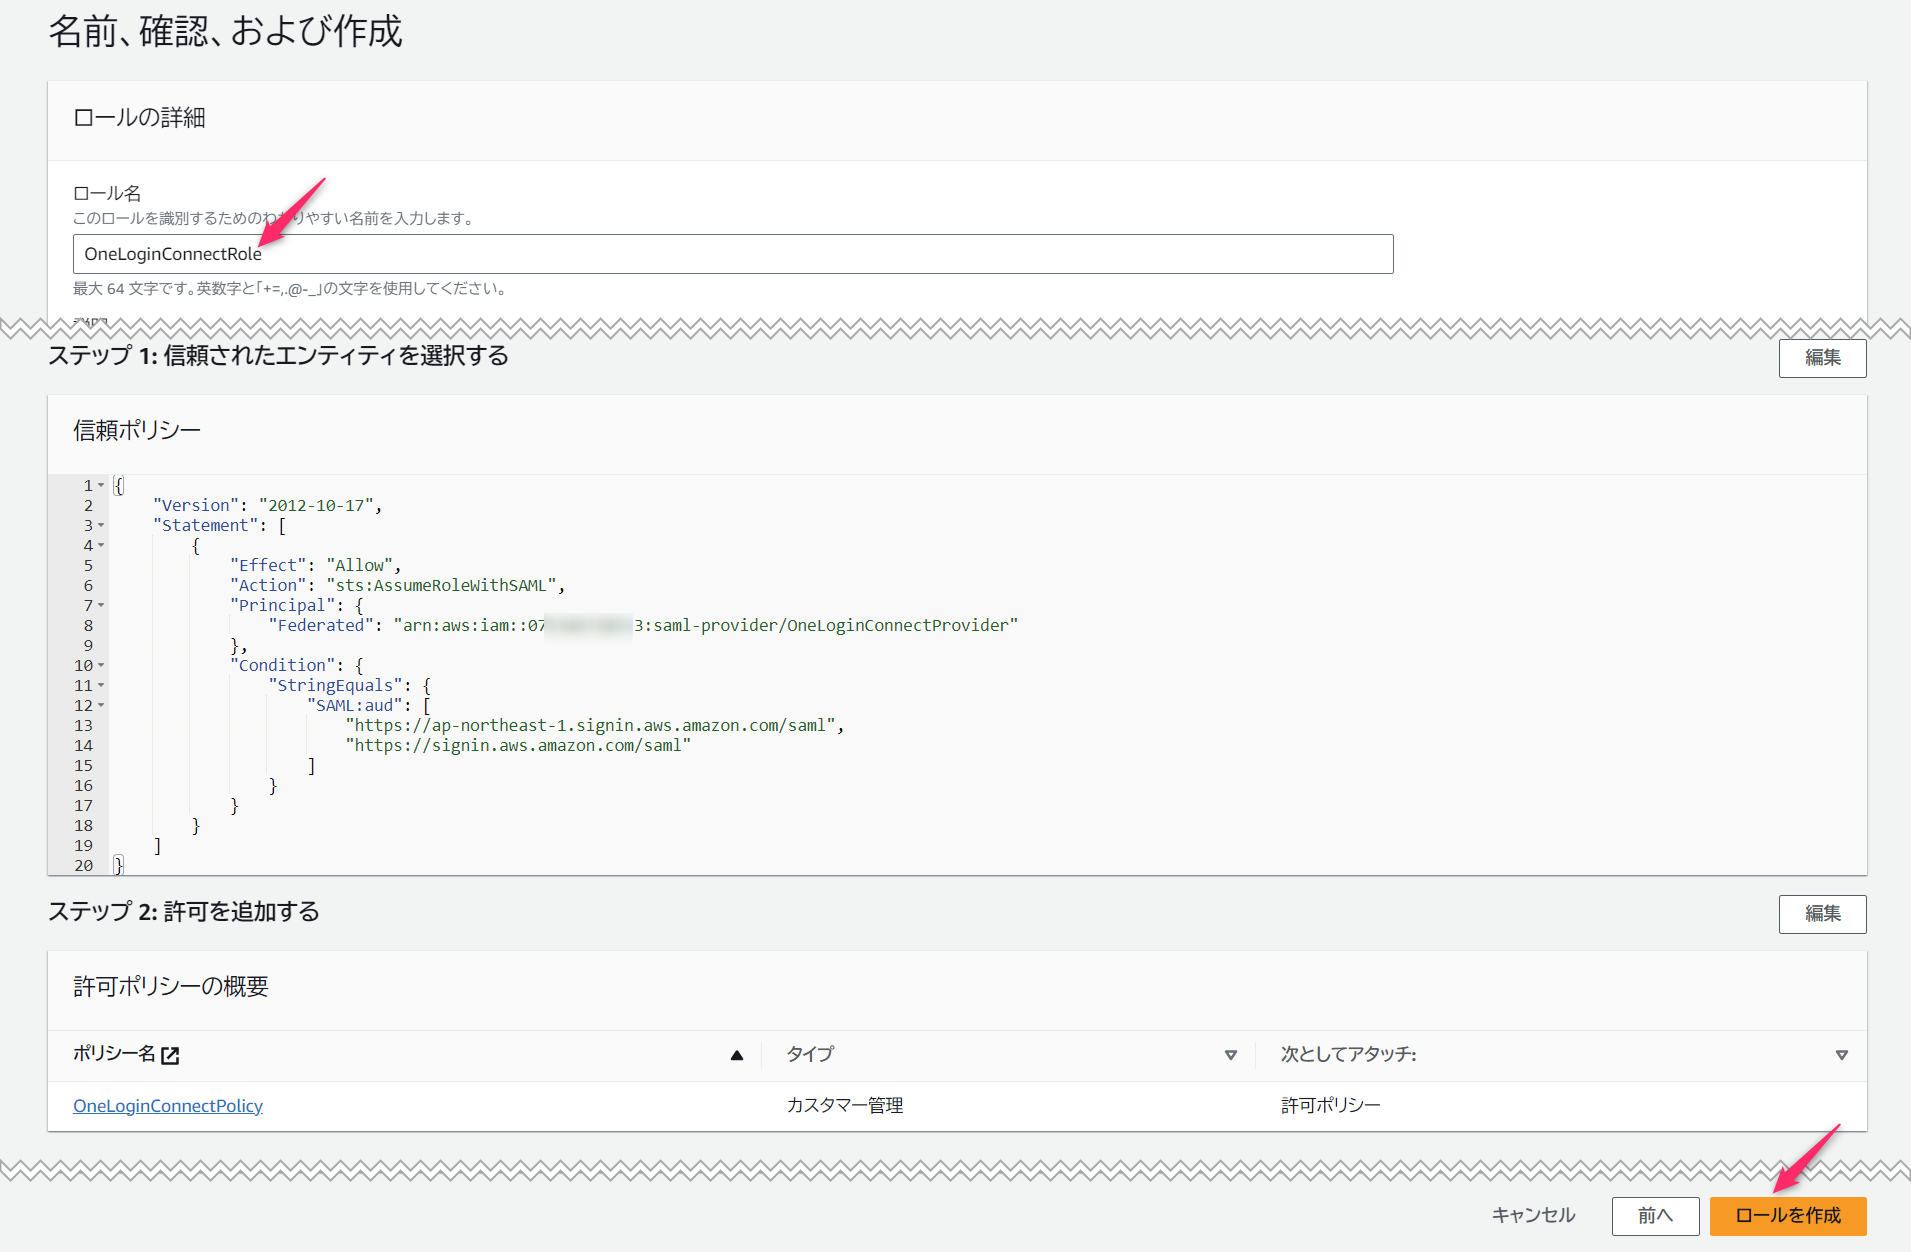This screenshot has height=1252, width=1911.
Task: Open the OneLoginConnectPolicy link
Action: coord(168,1106)
